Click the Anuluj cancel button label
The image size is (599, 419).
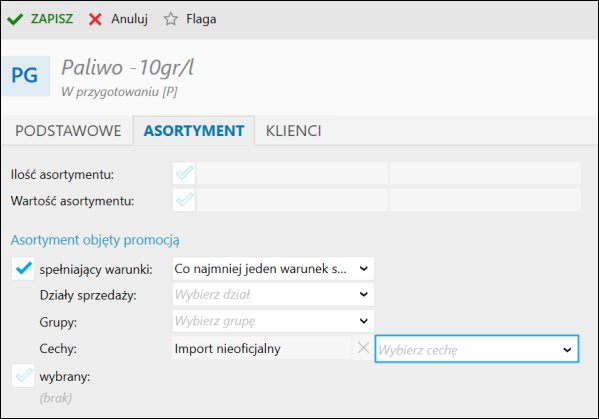pos(130,19)
